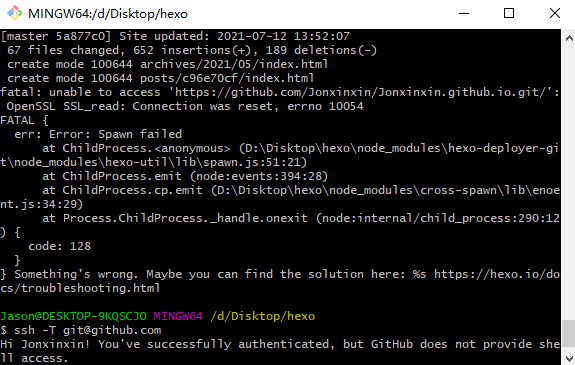The width and height of the screenshot is (575, 365).
Task: Click the yellow /d/Disktop/hexo path
Action: pos(262,316)
